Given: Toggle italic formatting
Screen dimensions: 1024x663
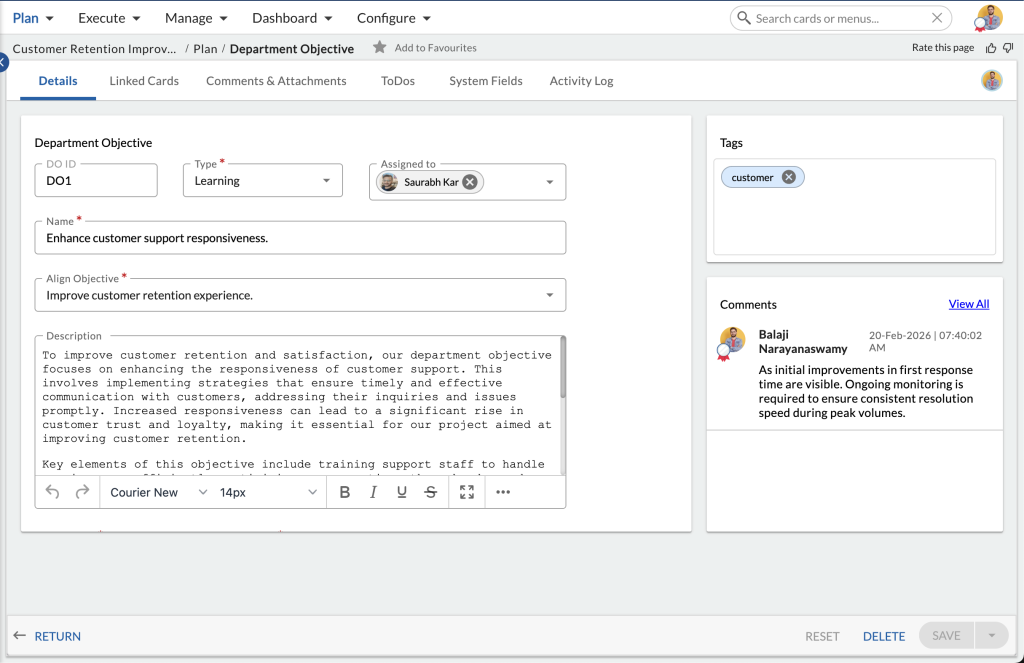Looking at the screenshot, I should (373, 492).
